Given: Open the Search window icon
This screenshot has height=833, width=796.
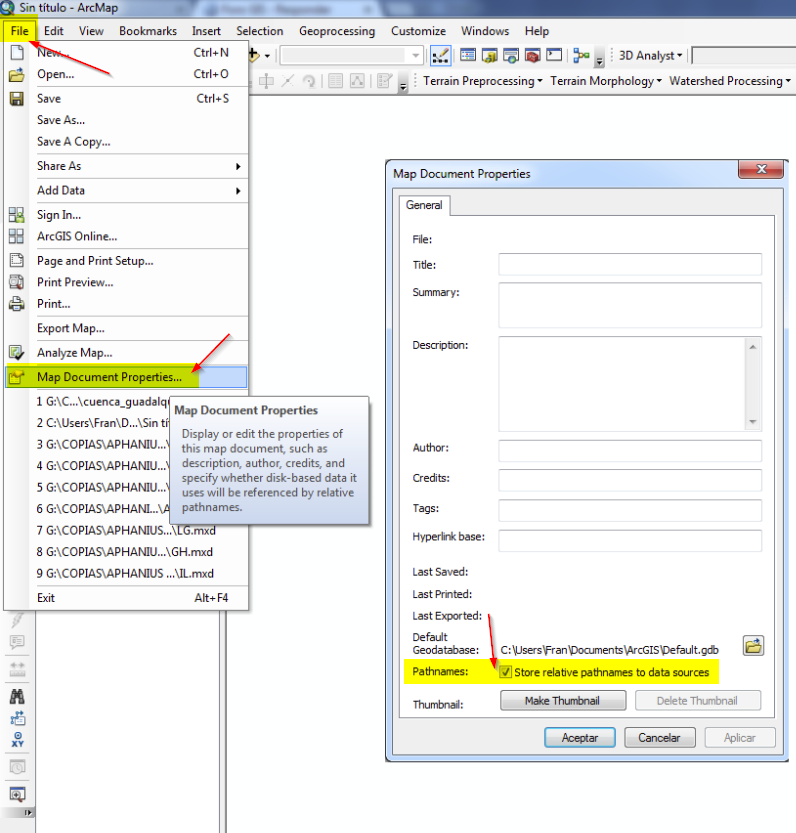Looking at the screenshot, I should (x=511, y=55).
